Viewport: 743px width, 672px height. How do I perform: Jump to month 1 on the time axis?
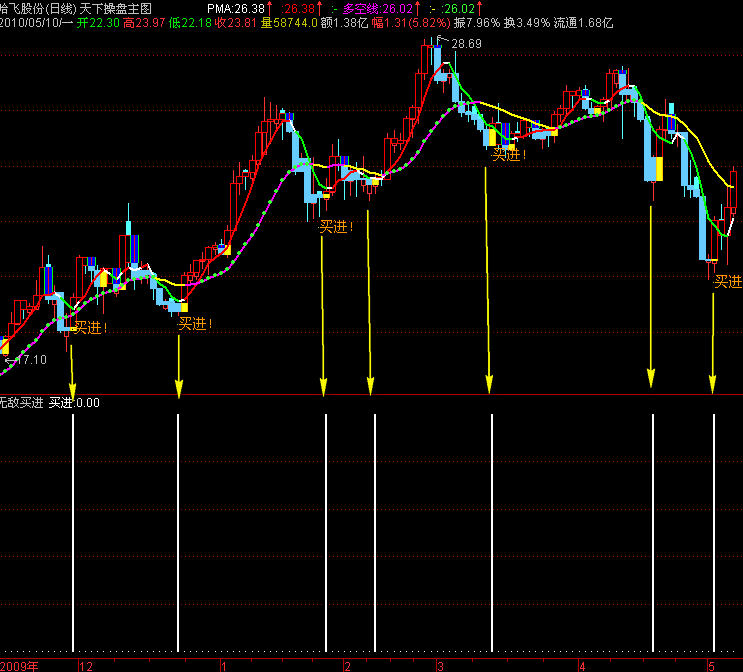click(224, 666)
